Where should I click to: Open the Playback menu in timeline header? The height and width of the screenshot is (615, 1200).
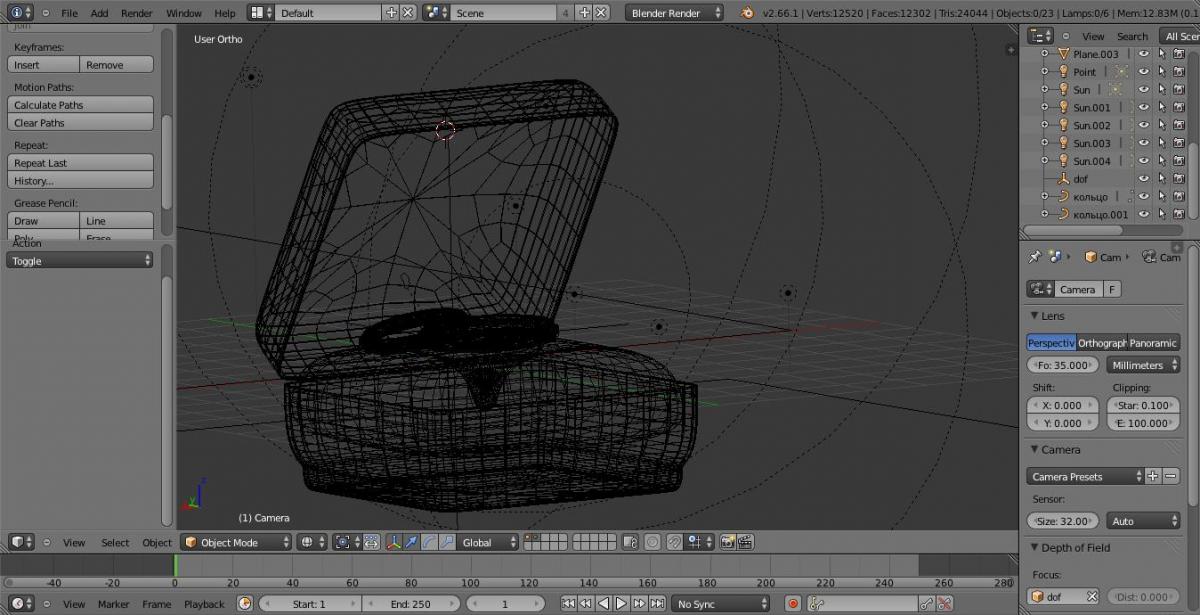[x=204, y=604]
